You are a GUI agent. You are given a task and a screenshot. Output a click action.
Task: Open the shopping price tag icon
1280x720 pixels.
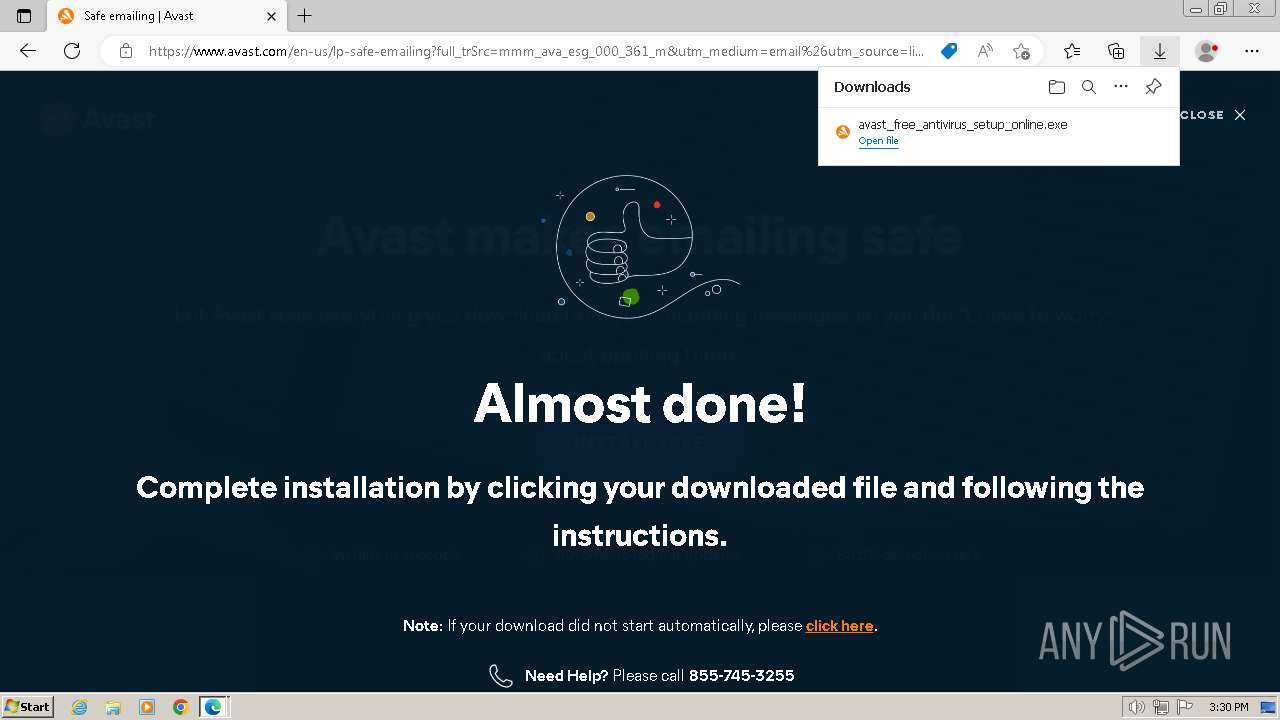949,51
